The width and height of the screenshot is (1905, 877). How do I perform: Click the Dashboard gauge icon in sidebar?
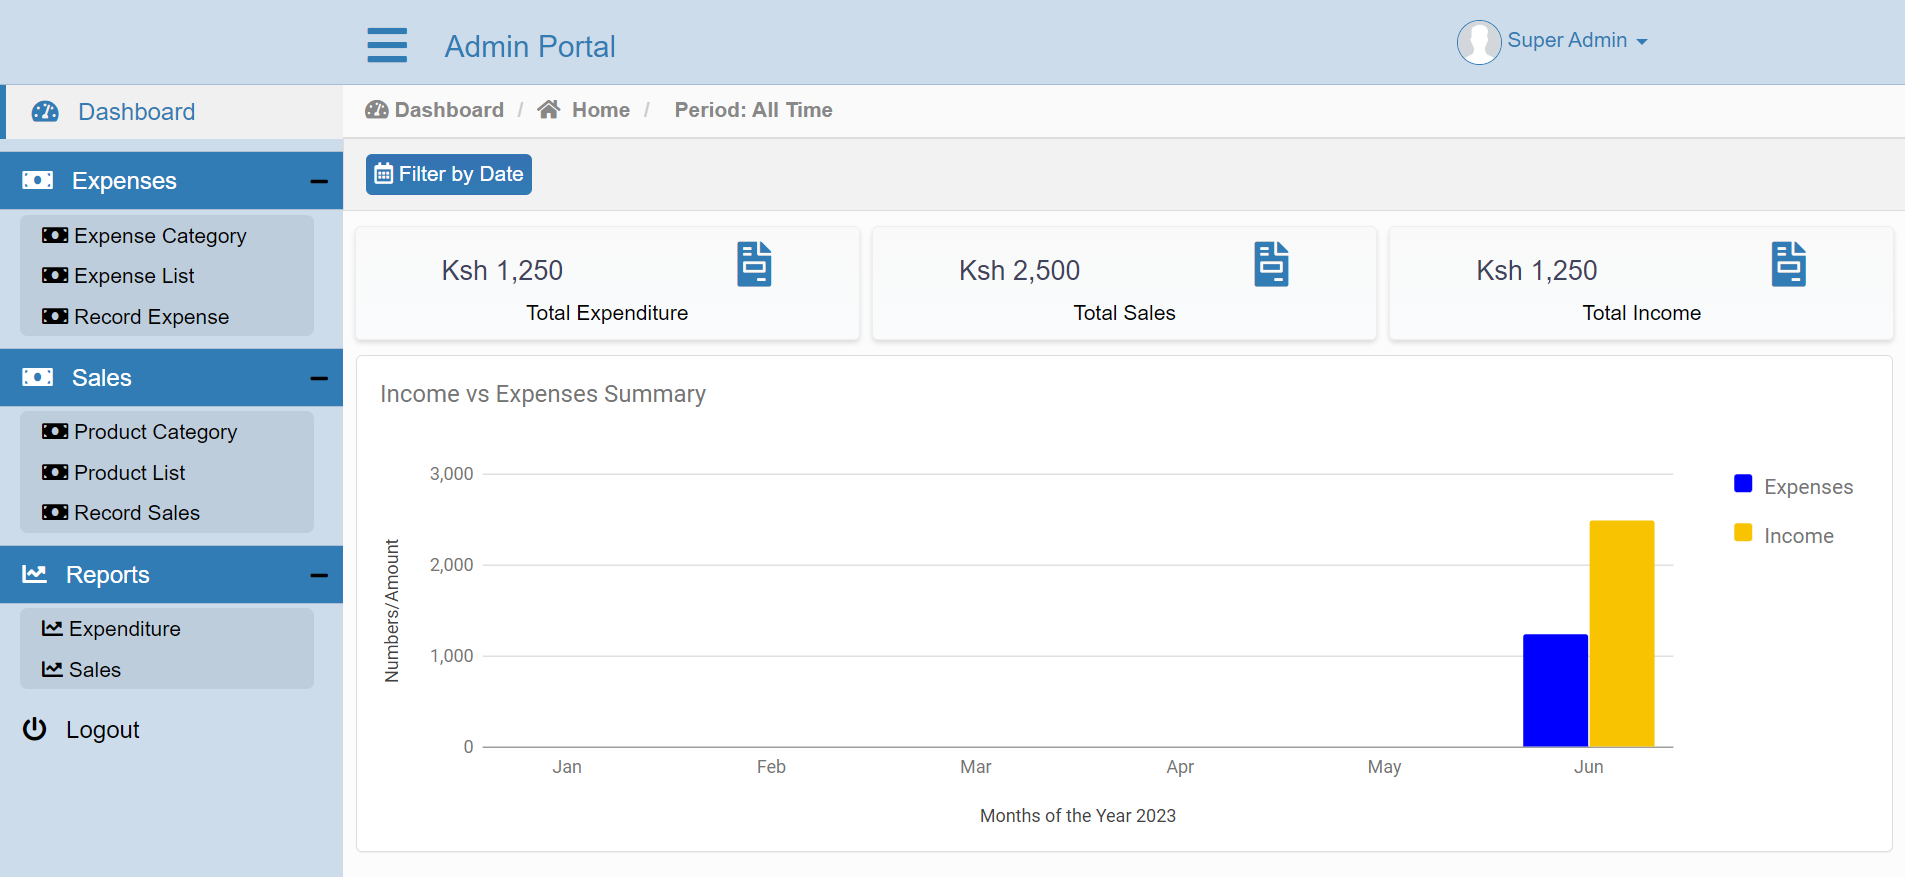click(45, 112)
